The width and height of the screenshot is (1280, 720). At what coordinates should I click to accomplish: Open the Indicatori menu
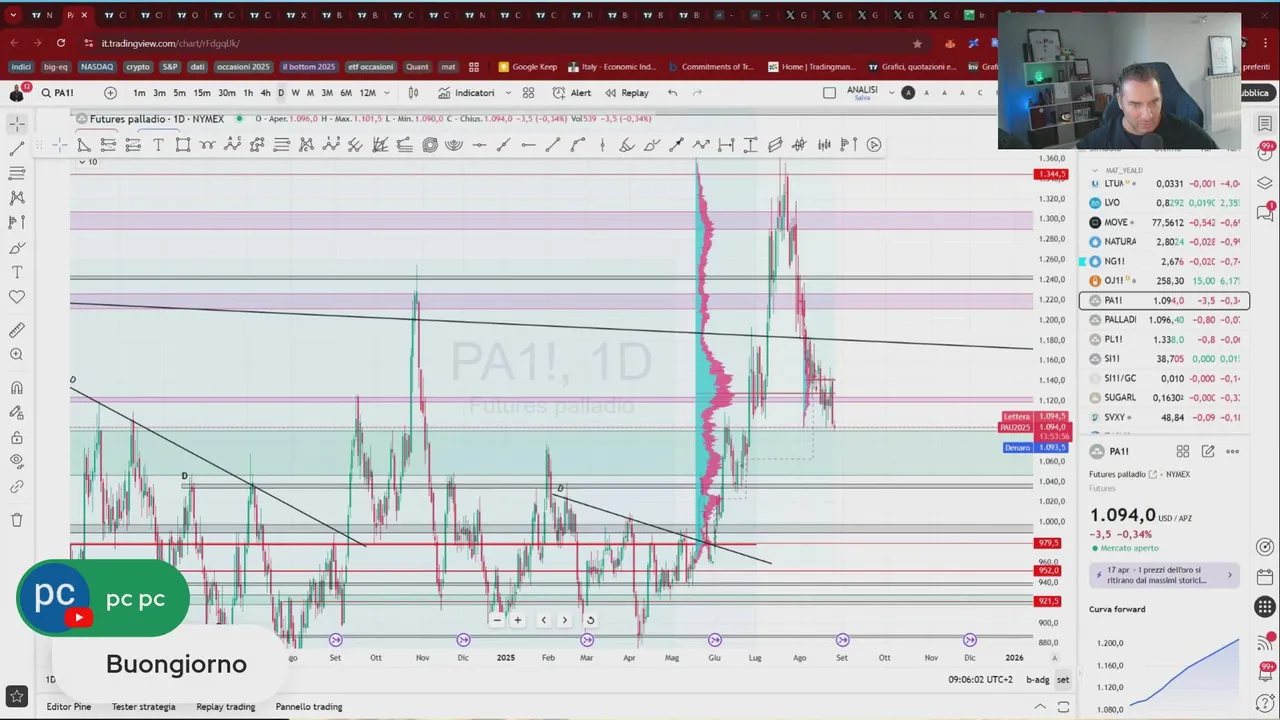coord(466,93)
